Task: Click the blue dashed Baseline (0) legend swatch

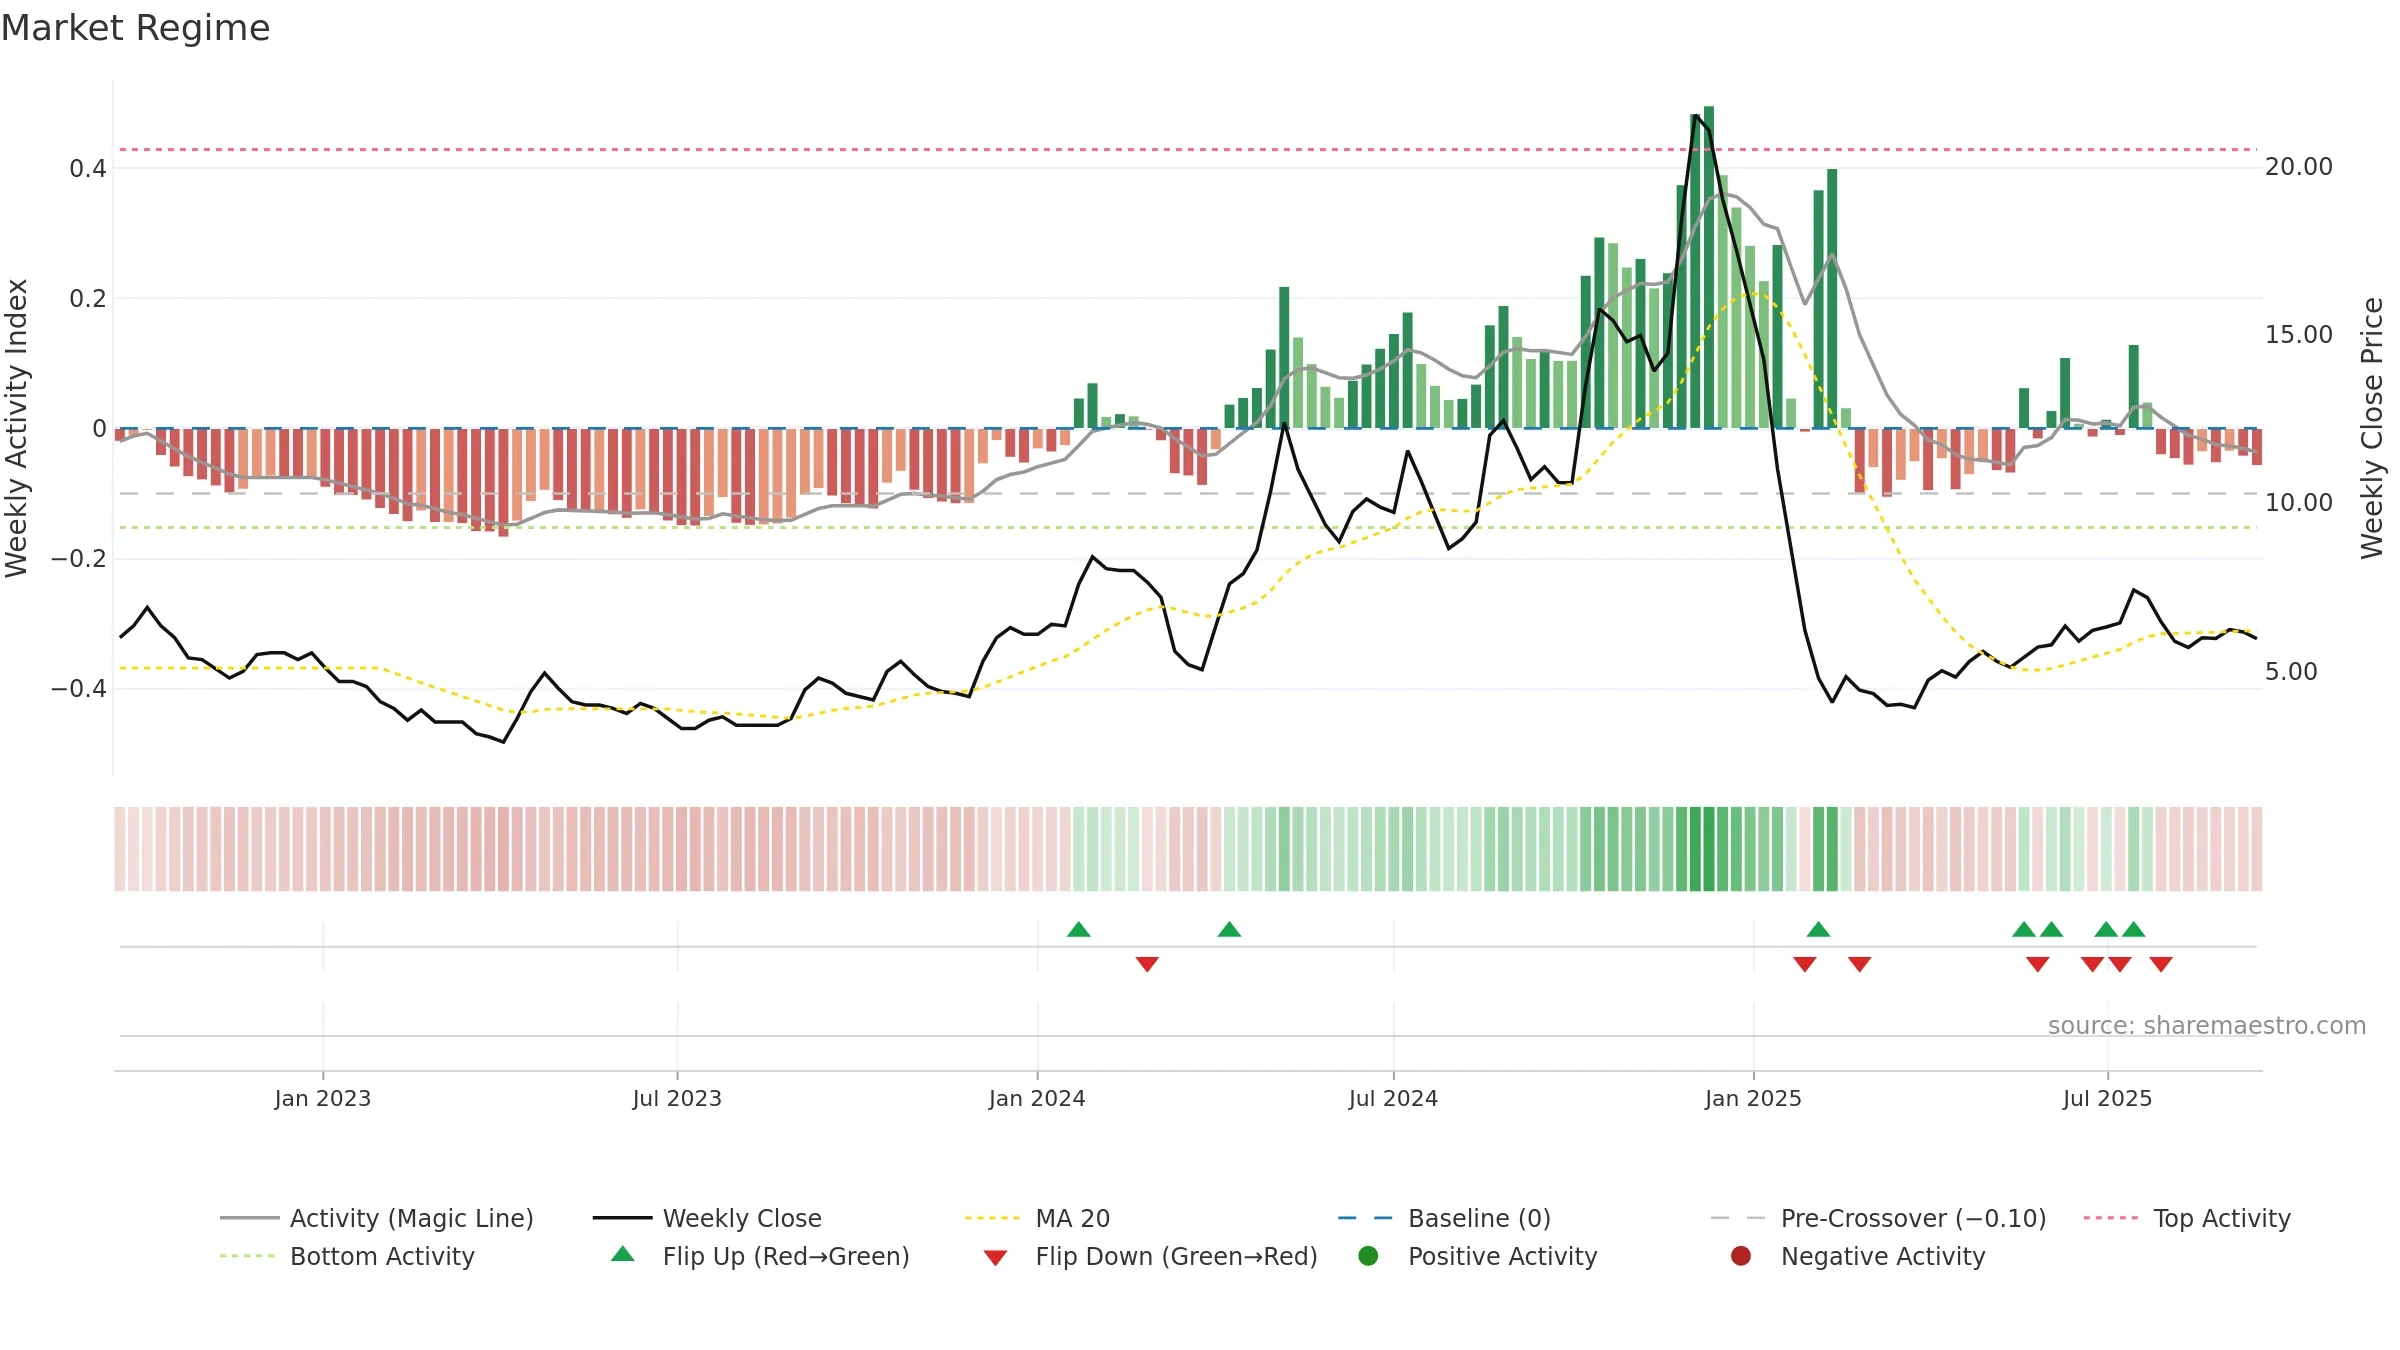Action: pos(1365,1218)
